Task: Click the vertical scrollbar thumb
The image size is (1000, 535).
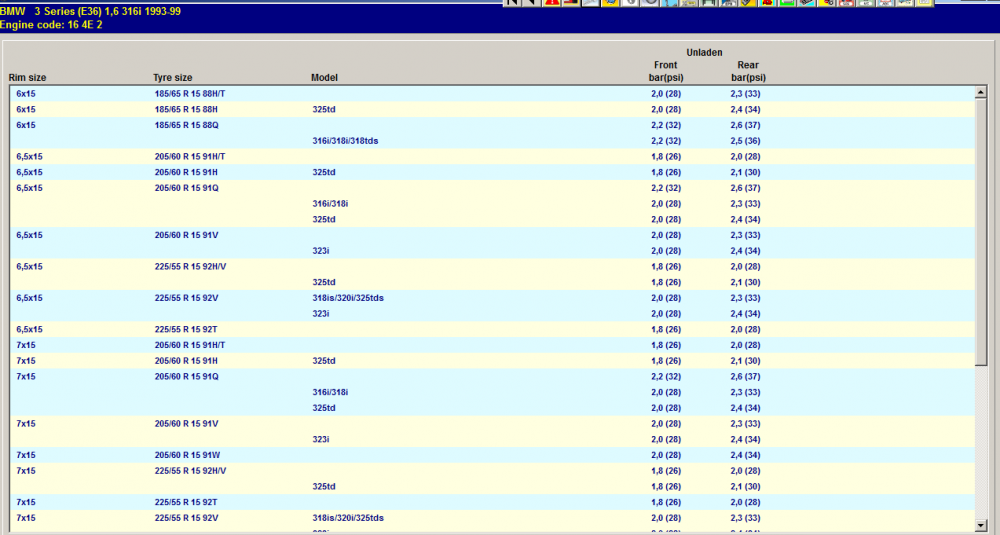Action: click(981, 232)
